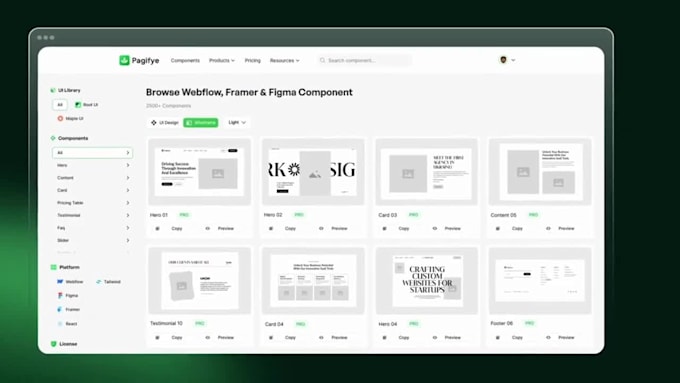This screenshot has height=383, width=680.
Task: Click the search magnifier icon
Action: pyautogui.click(x=322, y=60)
